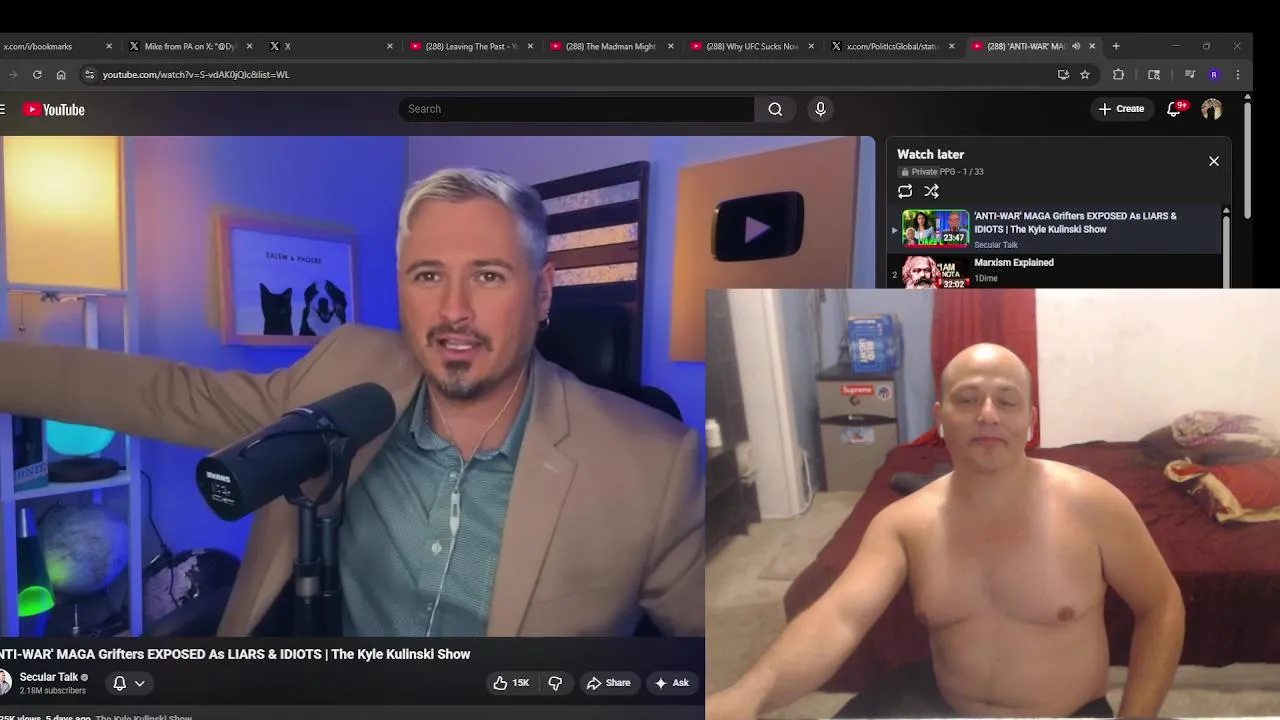Open the Secular Talk channel name
Image resolution: width=1280 pixels, height=720 pixels.
[x=49, y=677]
